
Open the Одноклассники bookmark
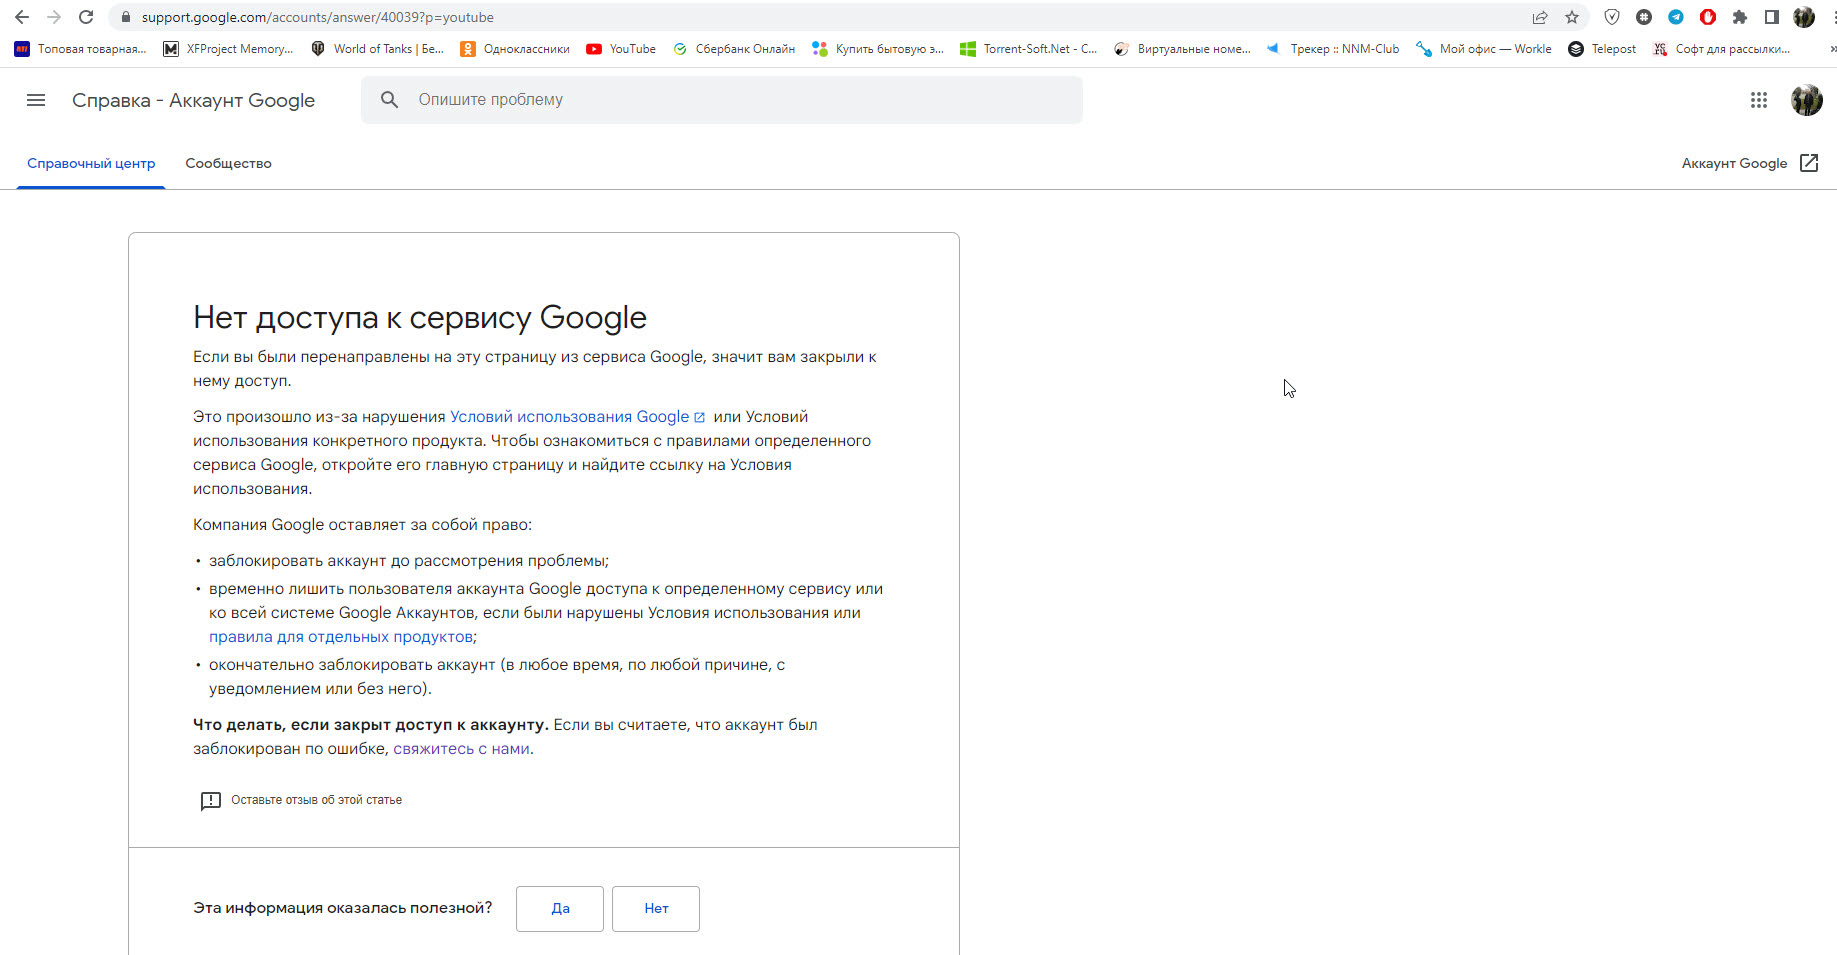tap(515, 49)
